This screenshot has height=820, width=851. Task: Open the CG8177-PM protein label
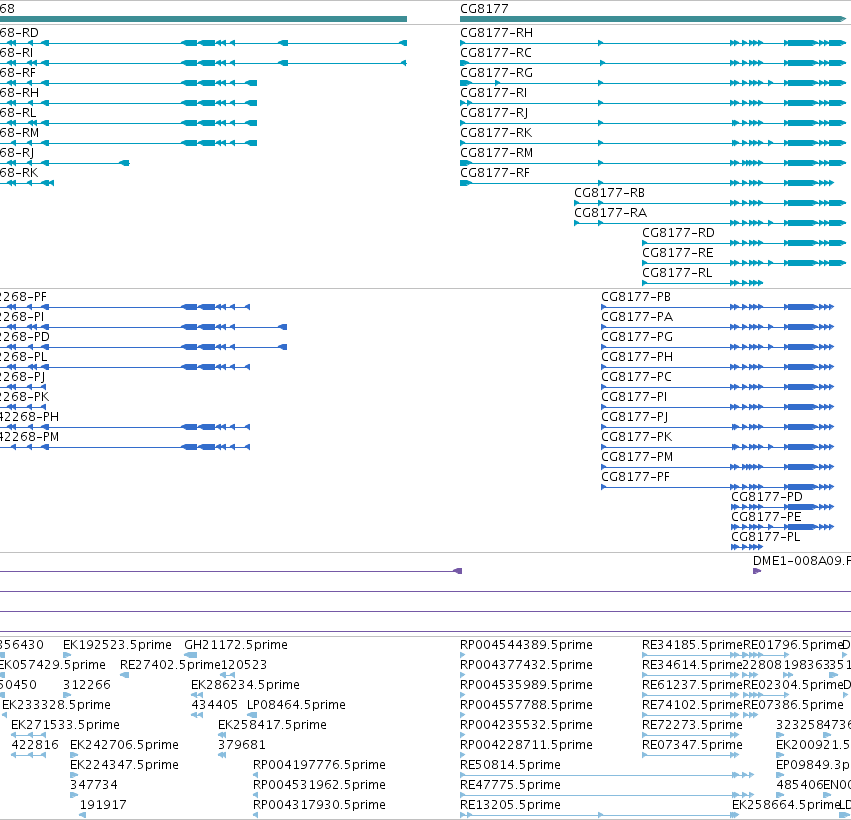(637, 457)
